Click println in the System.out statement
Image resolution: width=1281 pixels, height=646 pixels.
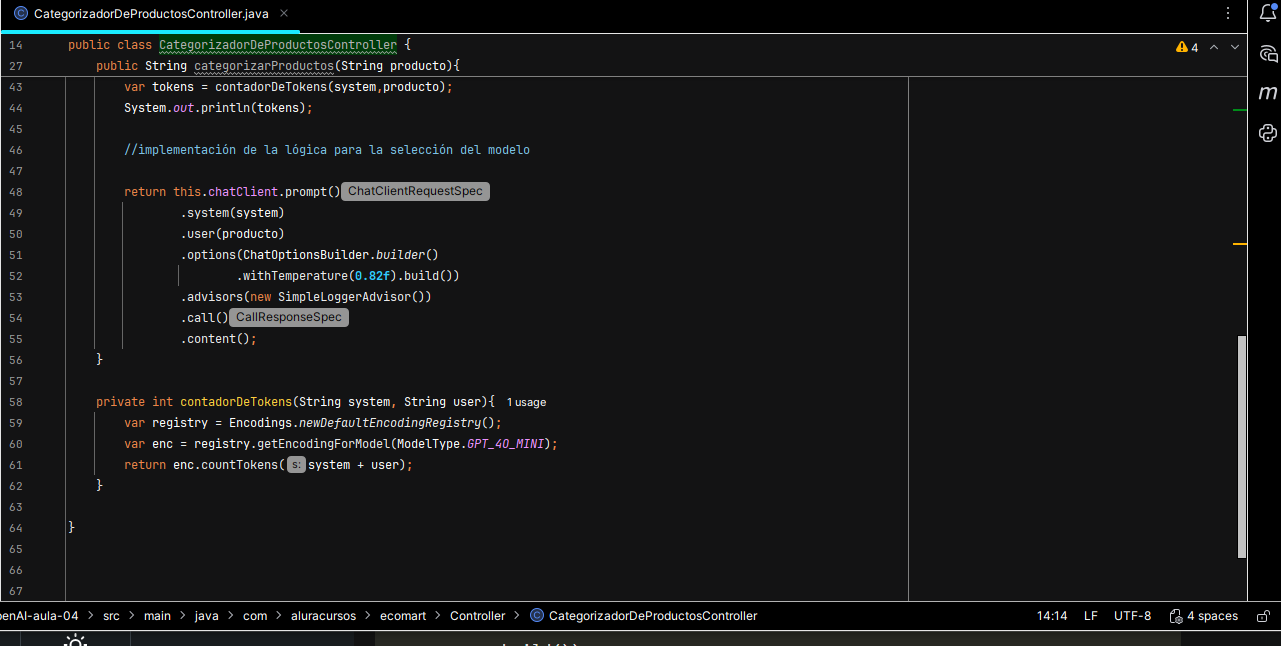point(226,108)
